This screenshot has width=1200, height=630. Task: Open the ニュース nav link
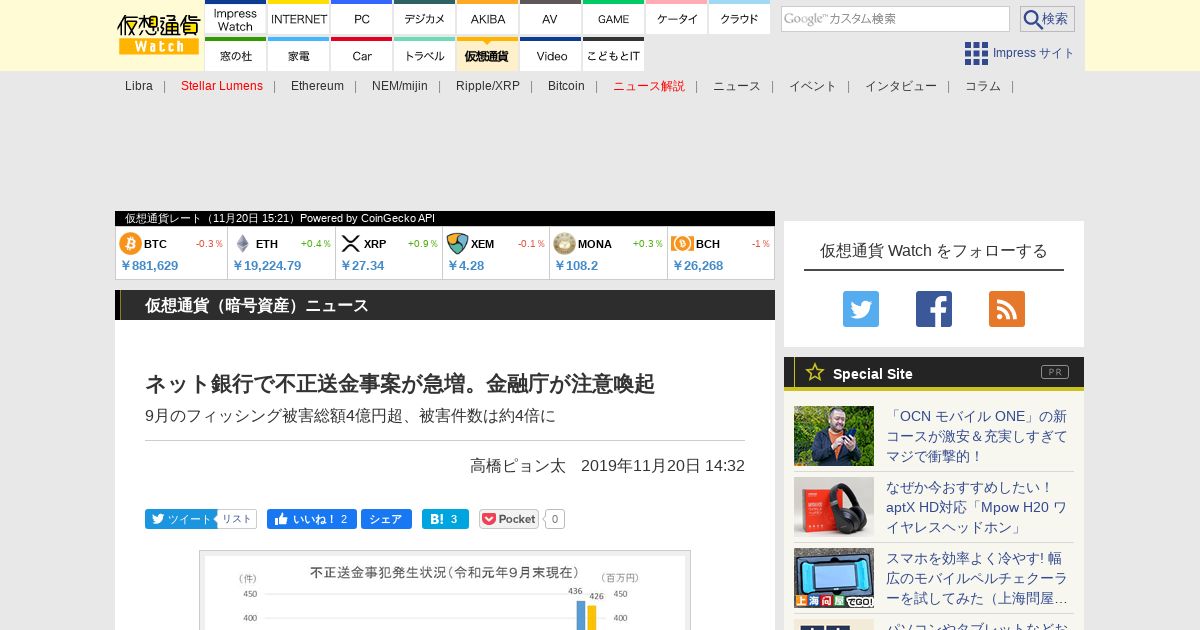coord(737,86)
